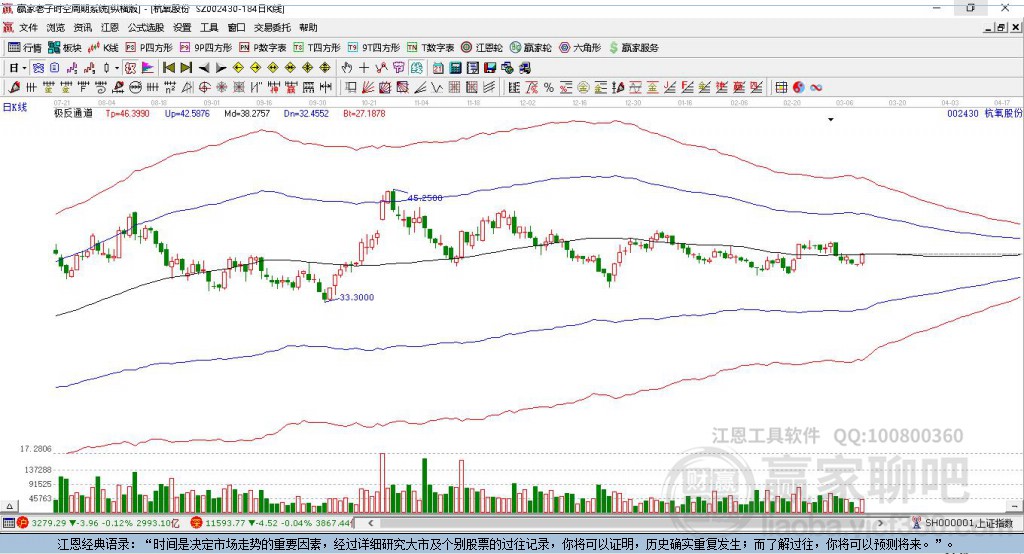This screenshot has width=1024, height=554.
Task: Click the colored flag icon
Action: pos(148,68)
